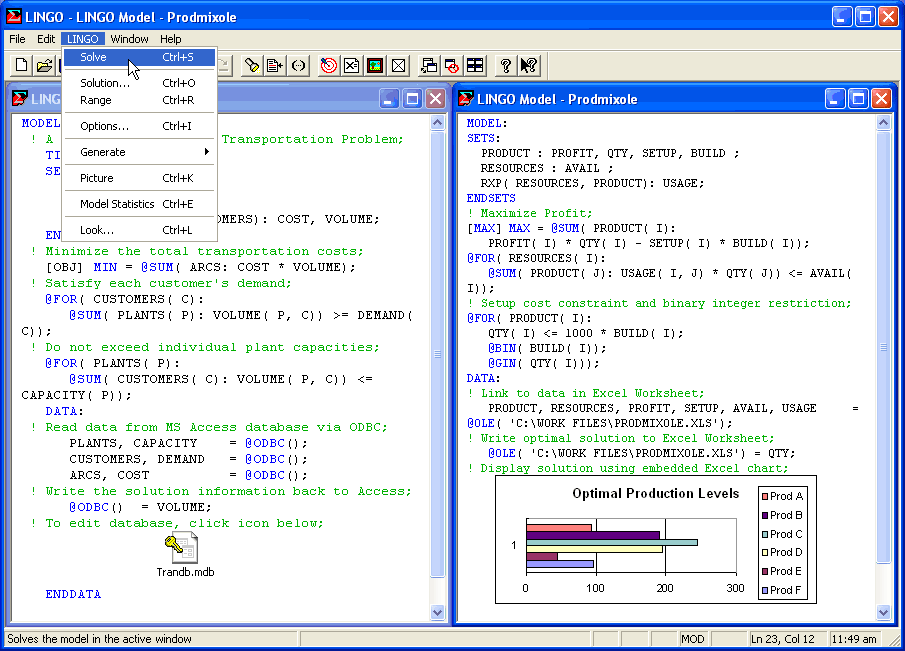Open the Solution report toolbar icon
Image resolution: width=905 pixels, height=651 pixels.
point(352,65)
